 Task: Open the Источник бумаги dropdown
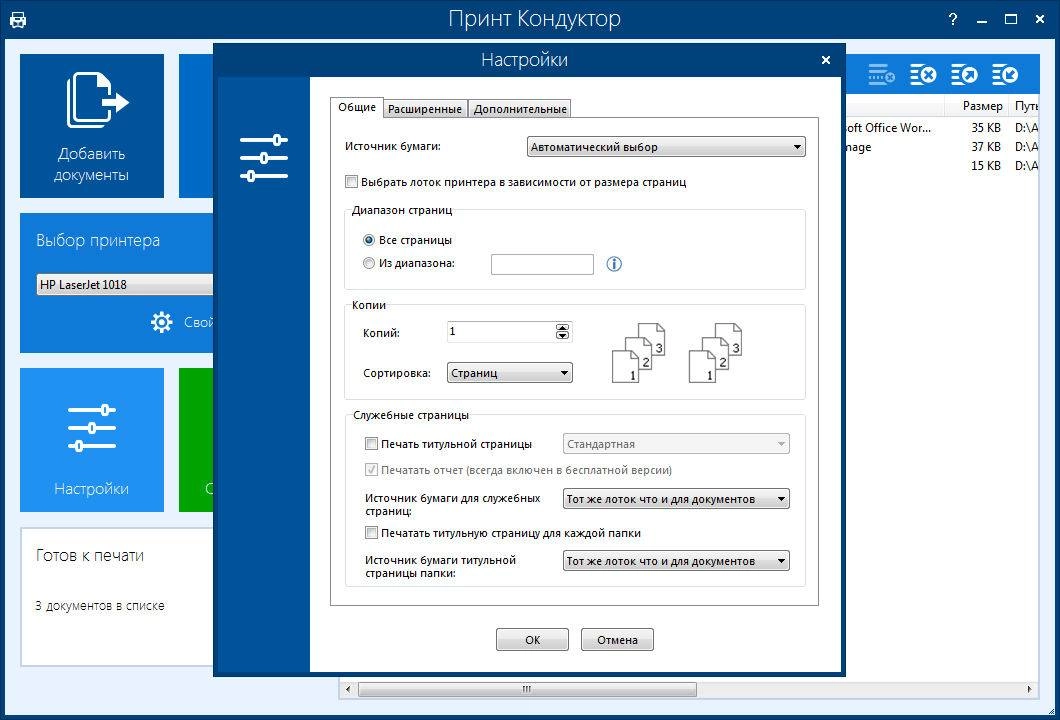666,147
